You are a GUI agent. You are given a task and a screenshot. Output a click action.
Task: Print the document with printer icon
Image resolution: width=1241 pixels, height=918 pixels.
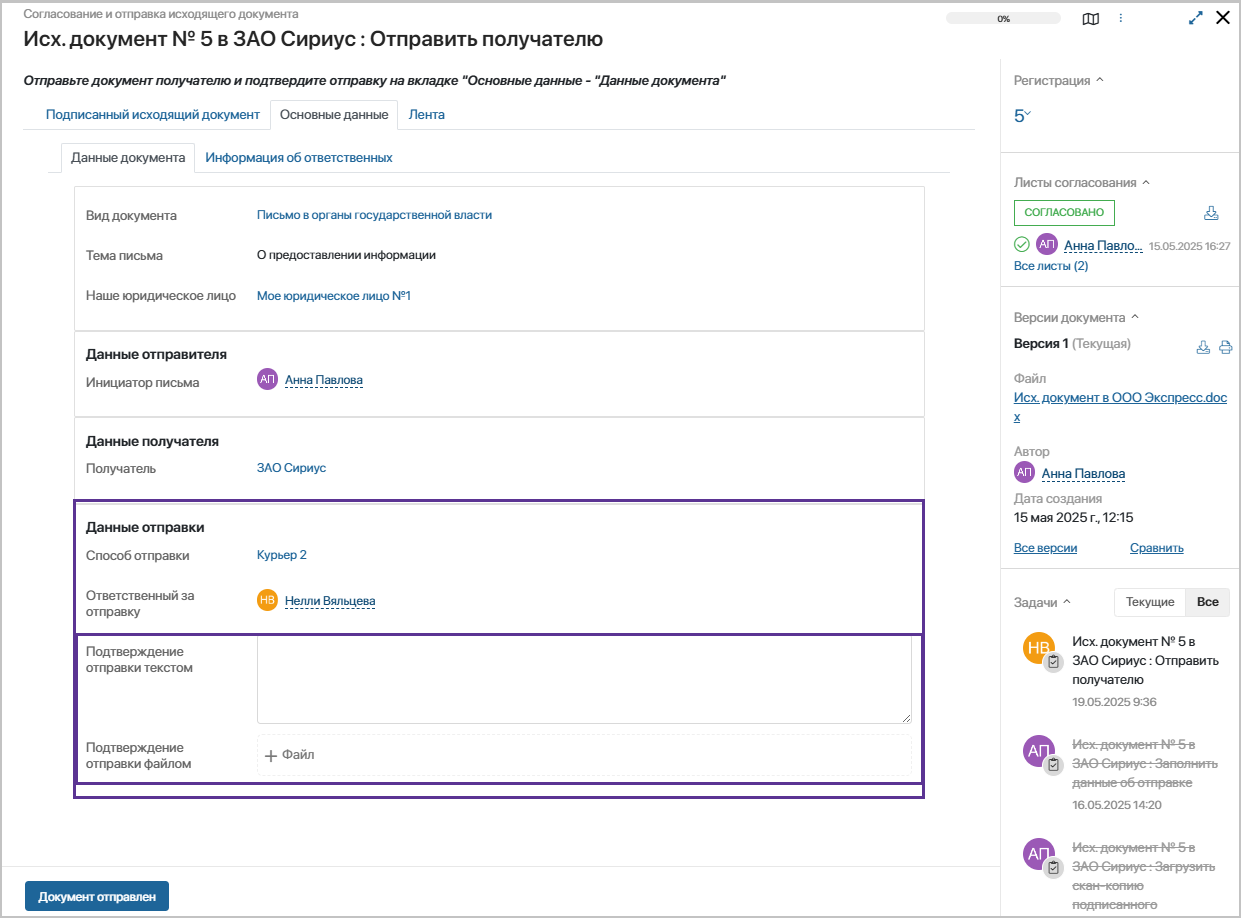click(x=1225, y=347)
